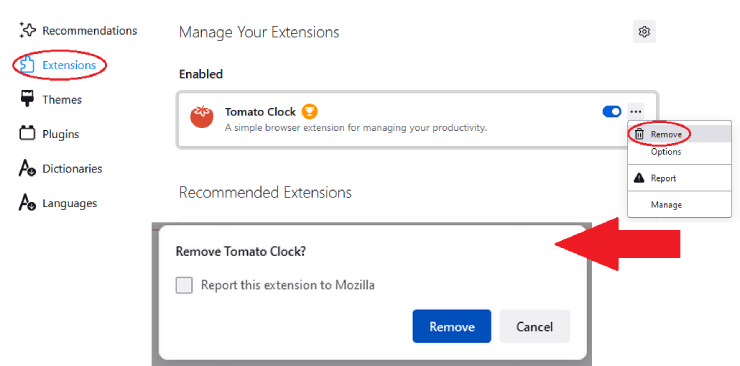Check Report this extension to Mozilla
The height and width of the screenshot is (366, 740).
pos(184,285)
